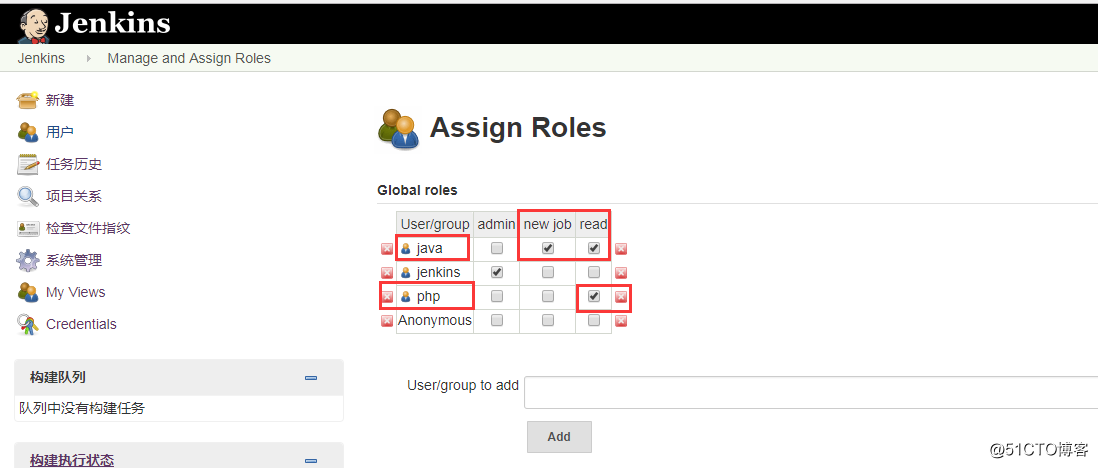The width and height of the screenshot is (1098, 468).
Task: Open the Credentials sidebar link
Action: (81, 324)
